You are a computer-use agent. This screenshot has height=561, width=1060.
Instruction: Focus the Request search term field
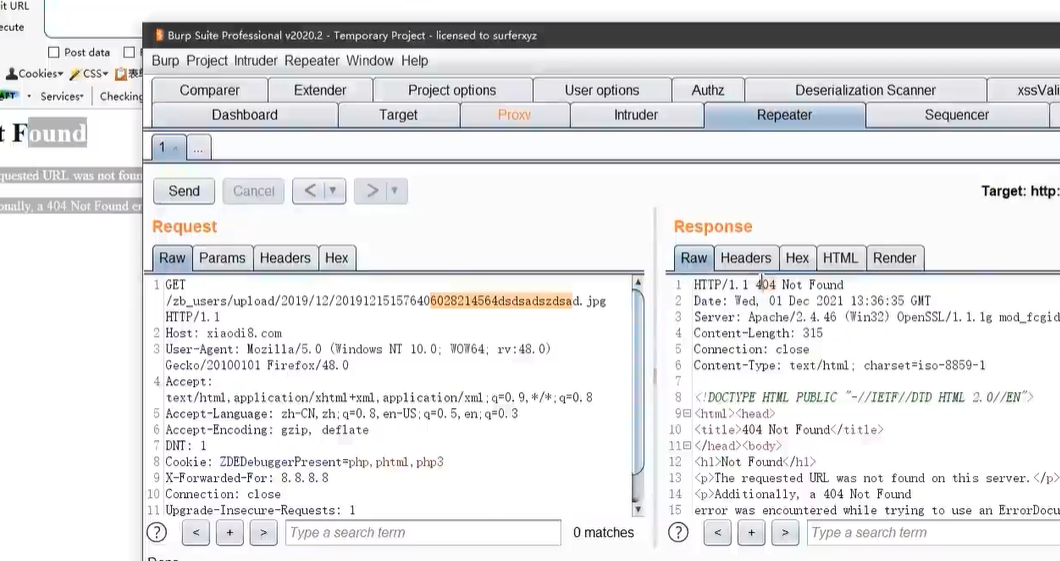click(x=423, y=533)
